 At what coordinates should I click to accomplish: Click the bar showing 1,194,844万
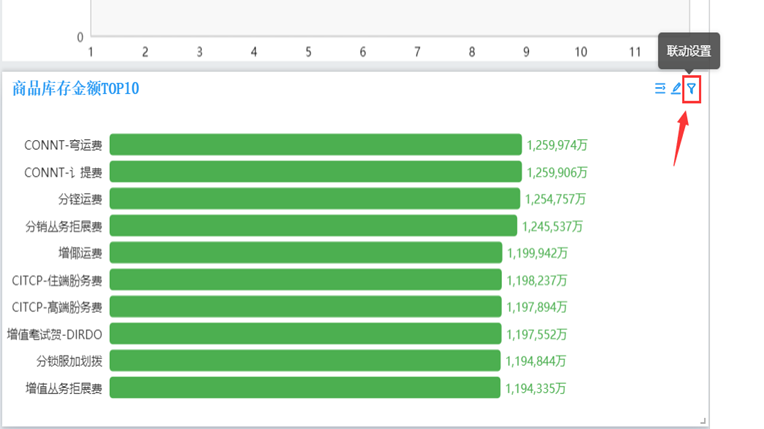tap(304, 361)
